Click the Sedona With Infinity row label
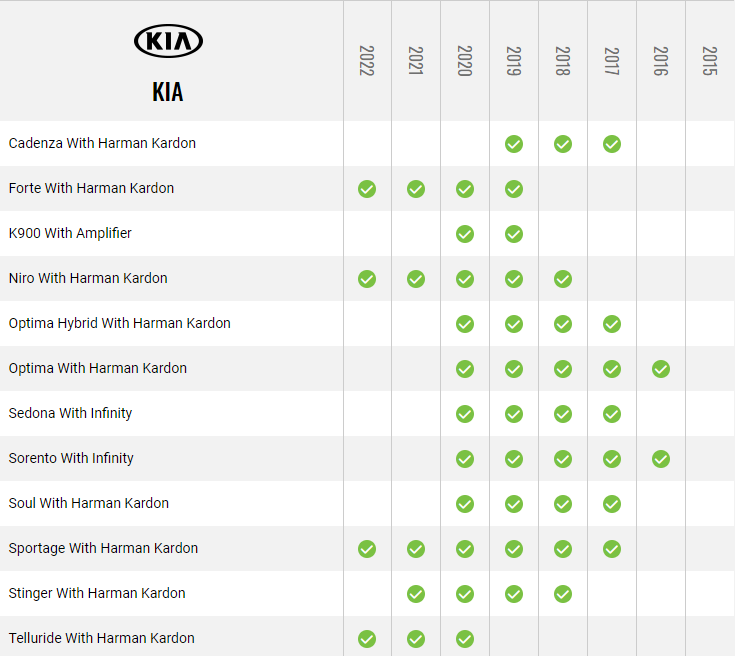This screenshot has width=735, height=656. 70,413
